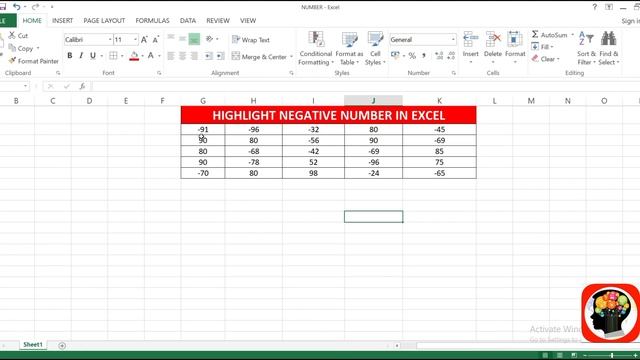Adjust the zoom slider in status bar
The image size is (640, 360).
point(612,356)
